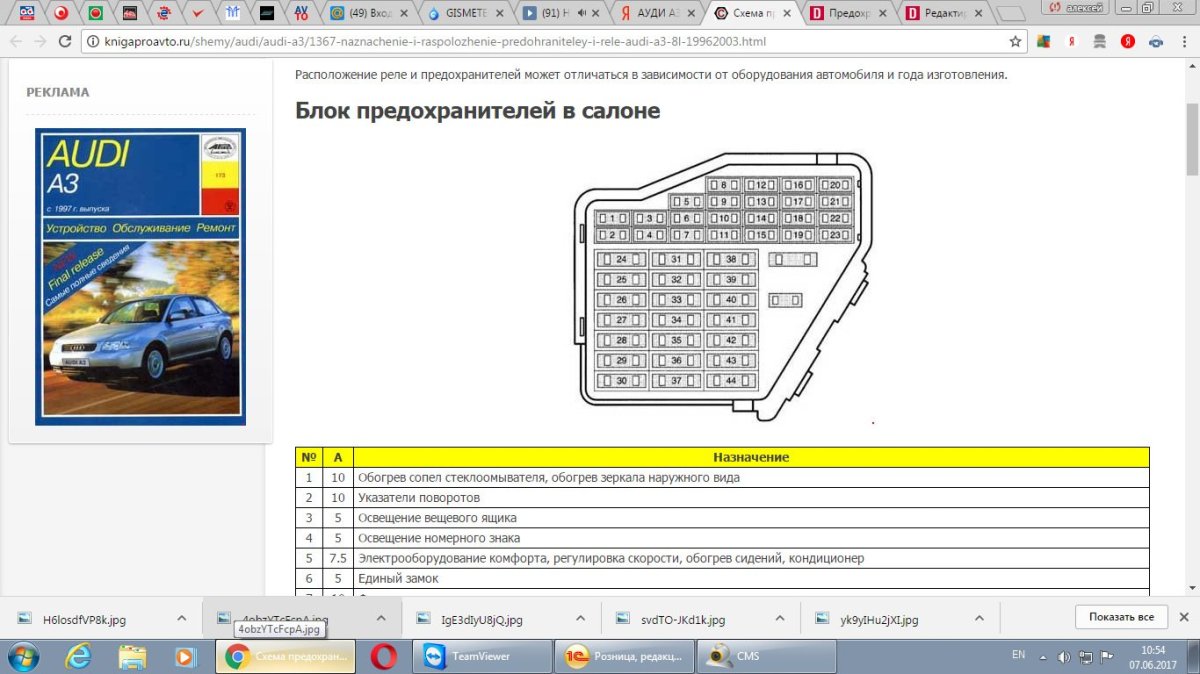1200x674 pixels.
Task: Open the antivirus extension icon
Action: point(1043,43)
